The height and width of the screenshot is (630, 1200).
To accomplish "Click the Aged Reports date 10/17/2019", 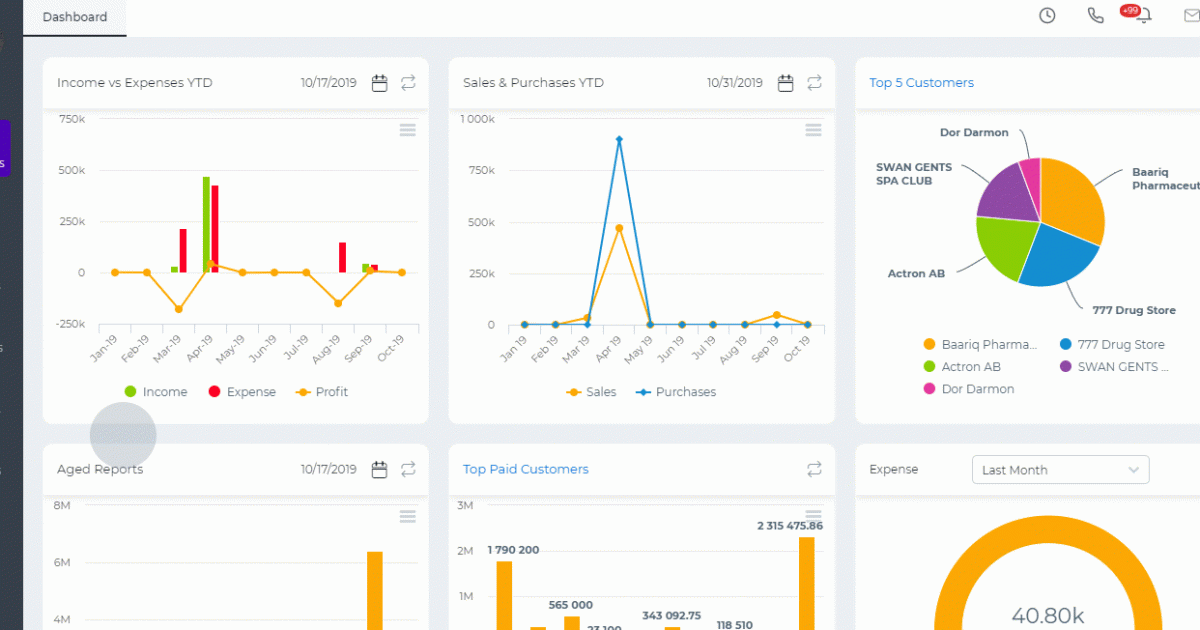I will (328, 469).
